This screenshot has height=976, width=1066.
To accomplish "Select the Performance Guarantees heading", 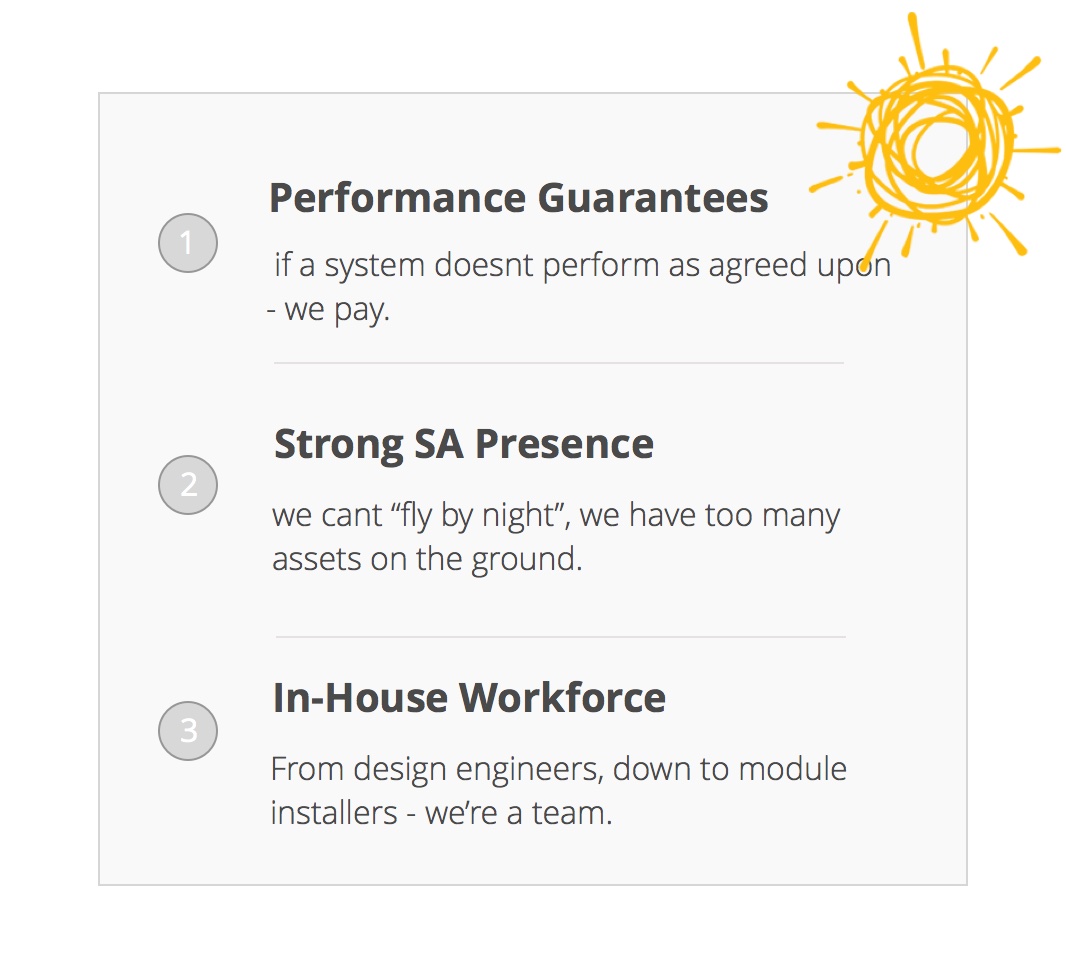I will pyautogui.click(x=519, y=198).
